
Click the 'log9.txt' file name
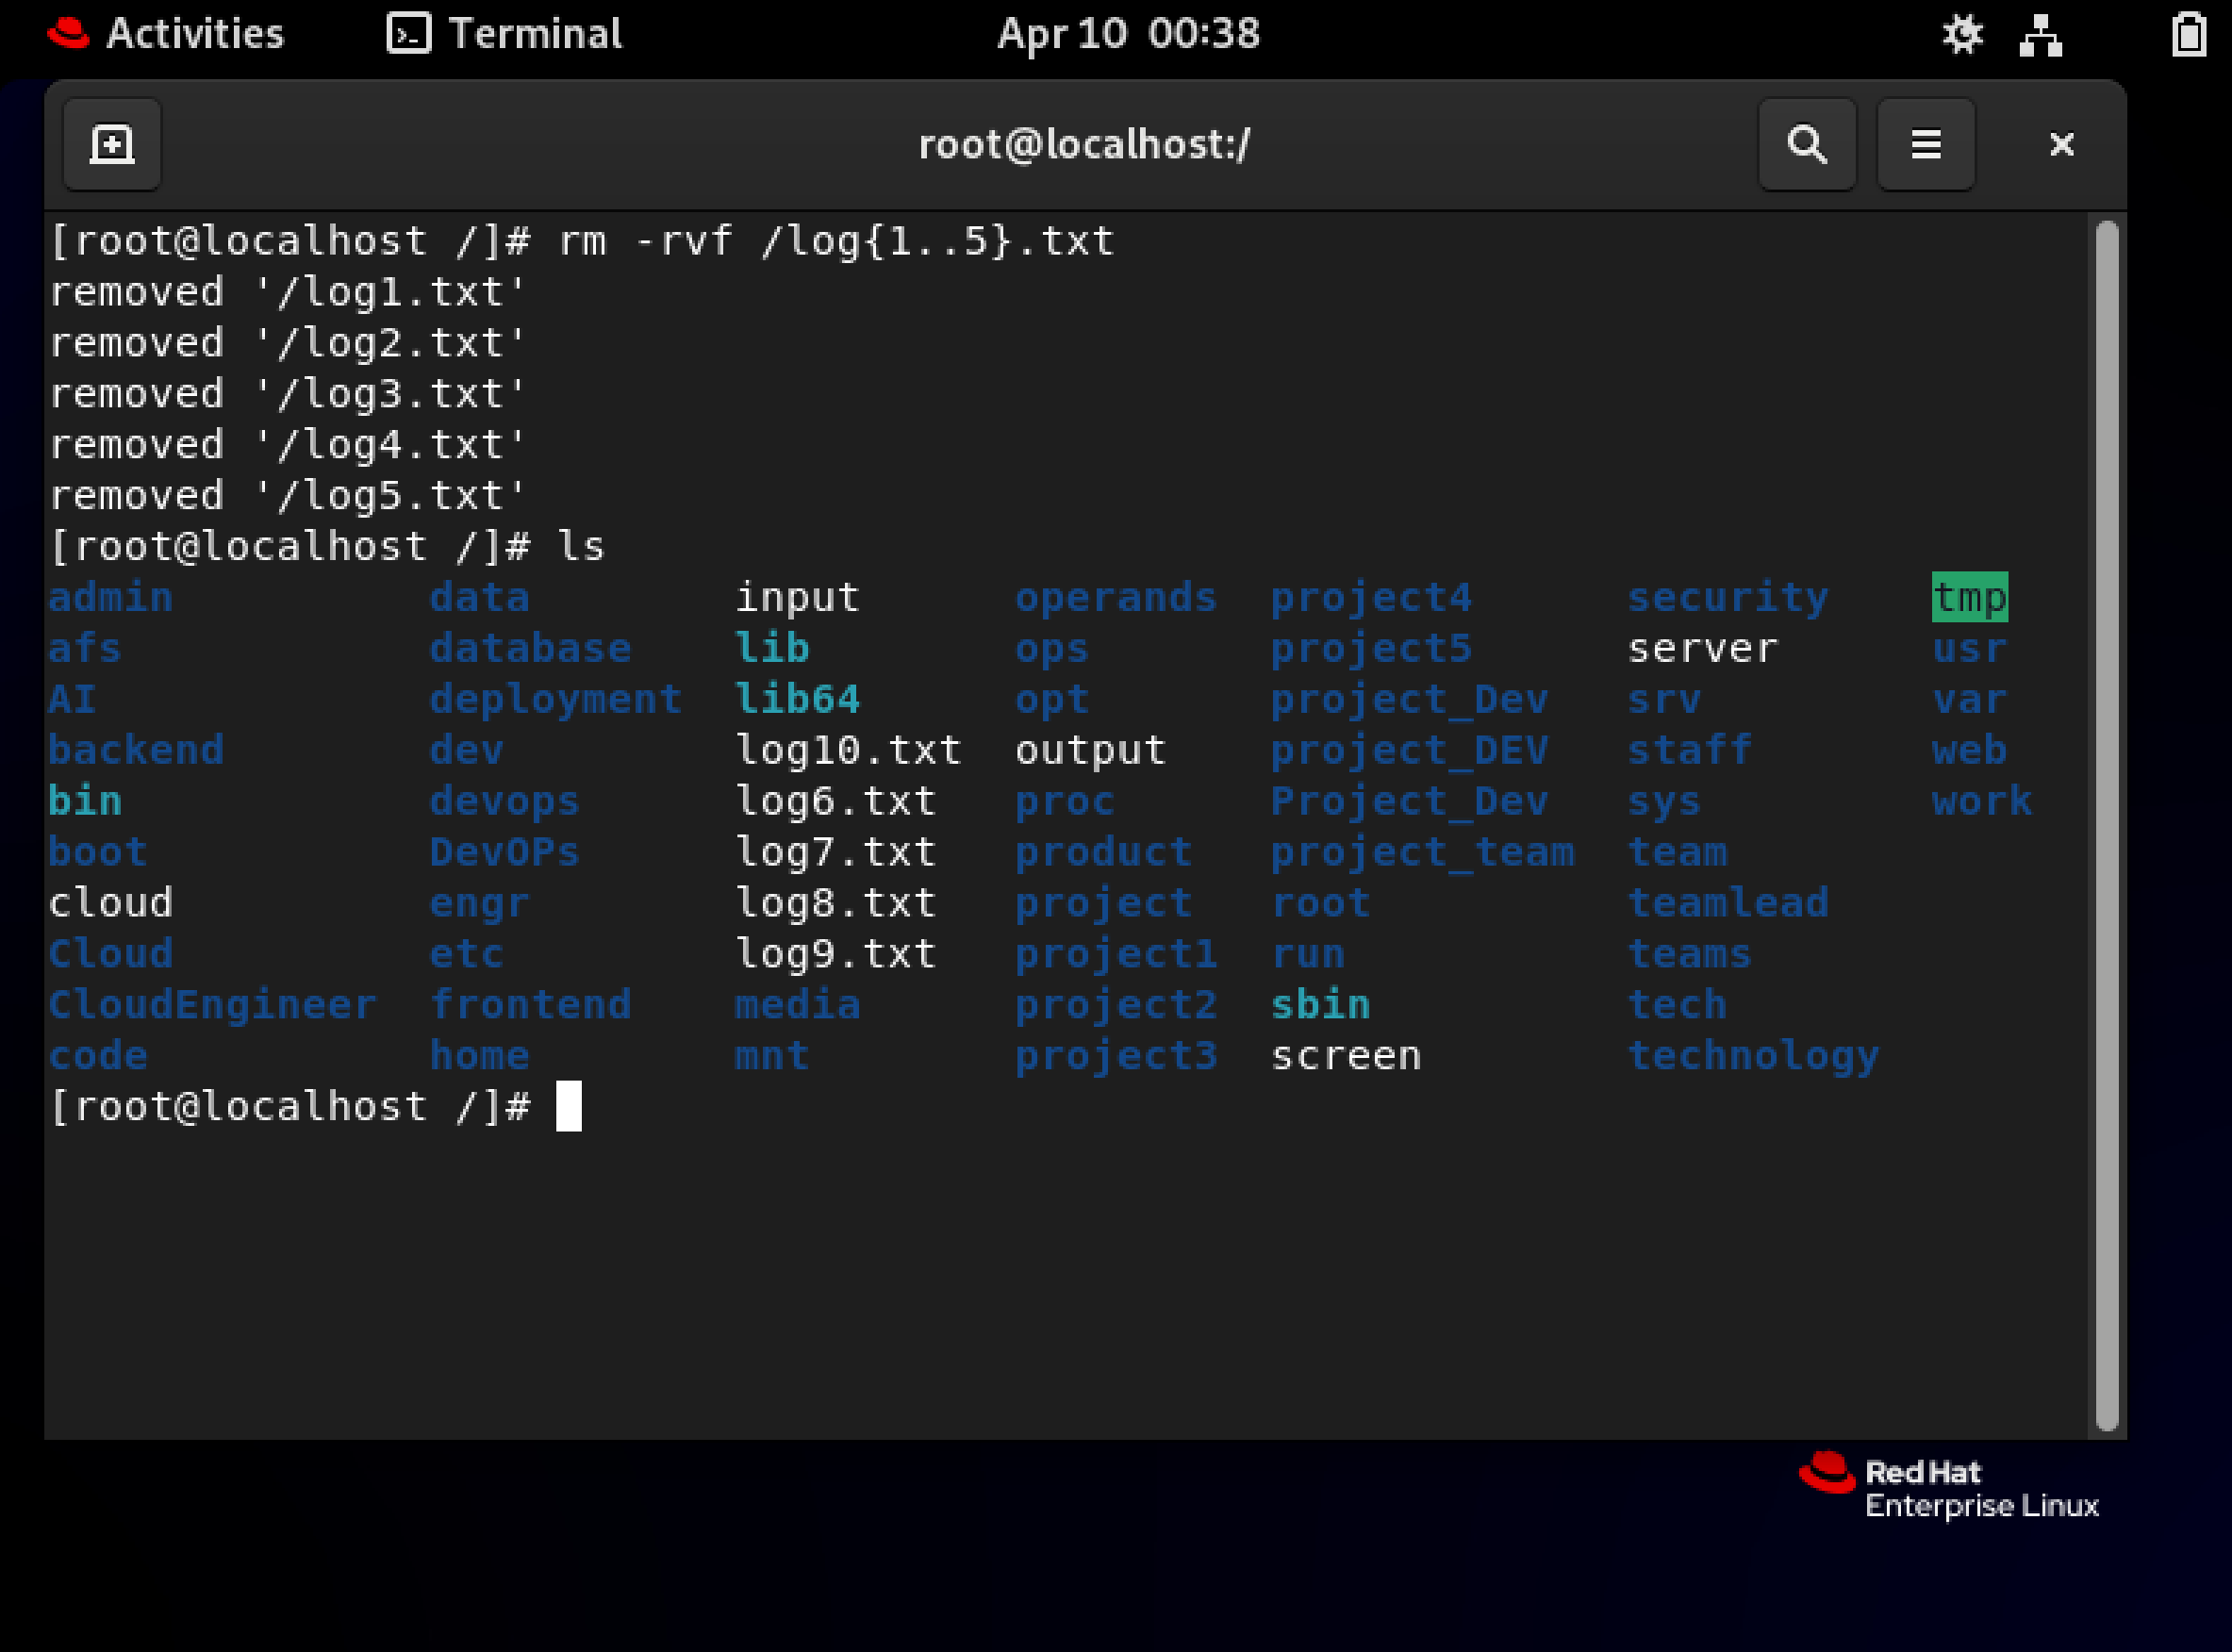pyautogui.click(x=836, y=954)
